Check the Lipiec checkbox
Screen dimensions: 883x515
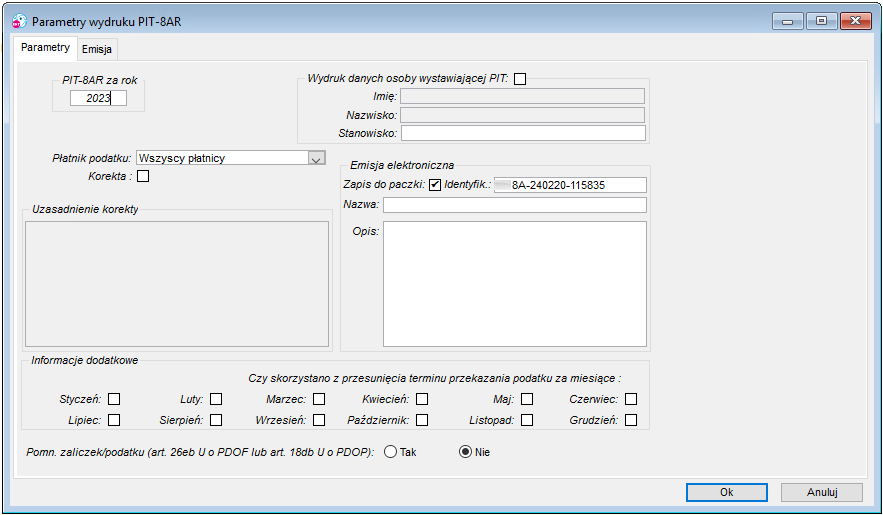pos(114,420)
